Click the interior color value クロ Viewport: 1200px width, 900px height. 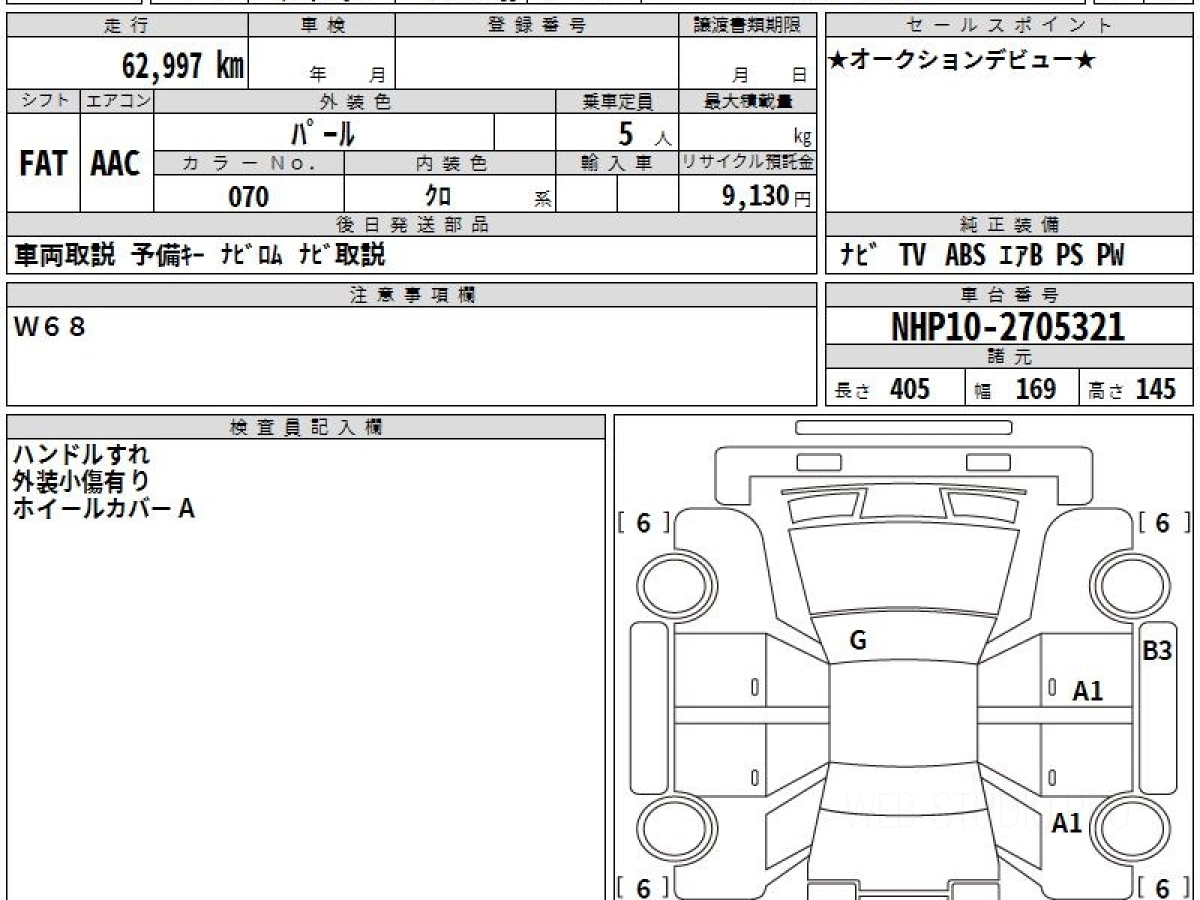tap(438, 196)
